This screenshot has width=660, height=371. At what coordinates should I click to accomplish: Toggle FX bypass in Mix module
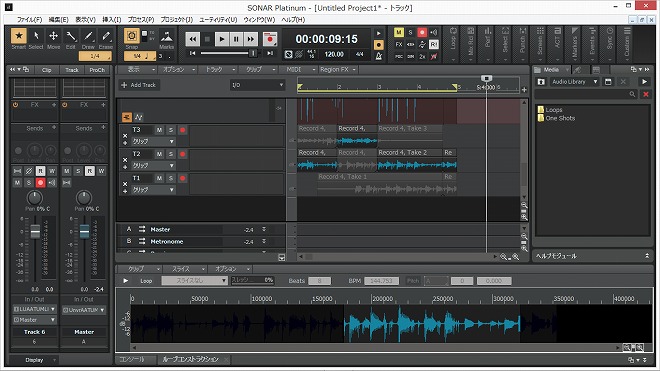tap(399, 44)
